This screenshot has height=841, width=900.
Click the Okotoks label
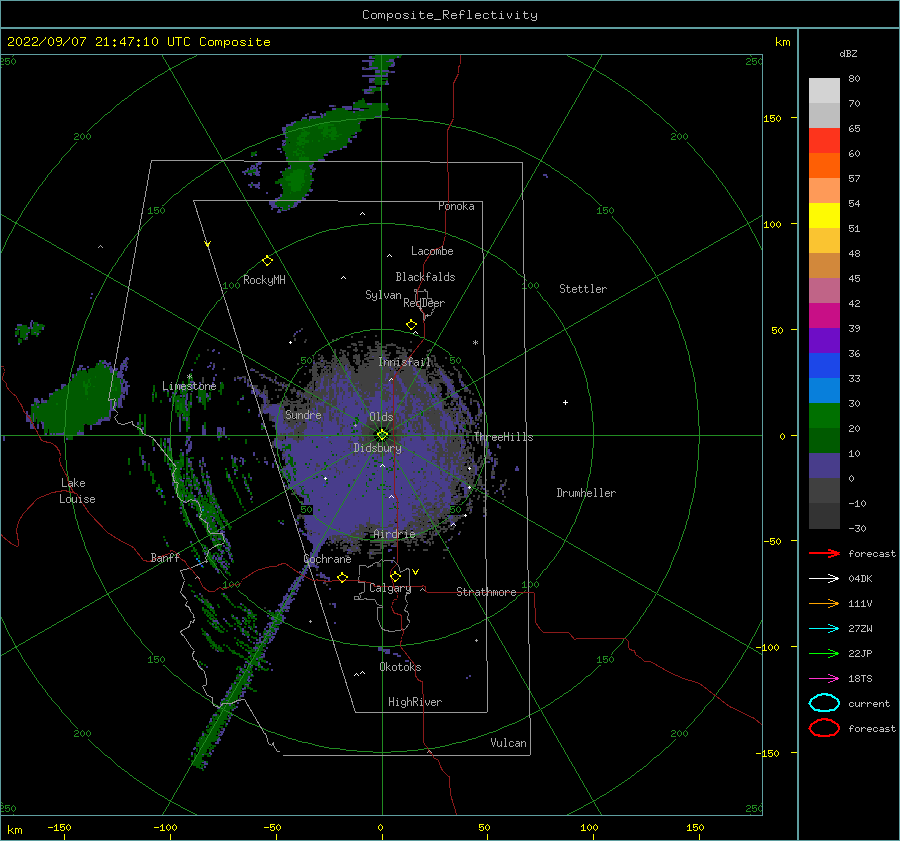point(400,667)
